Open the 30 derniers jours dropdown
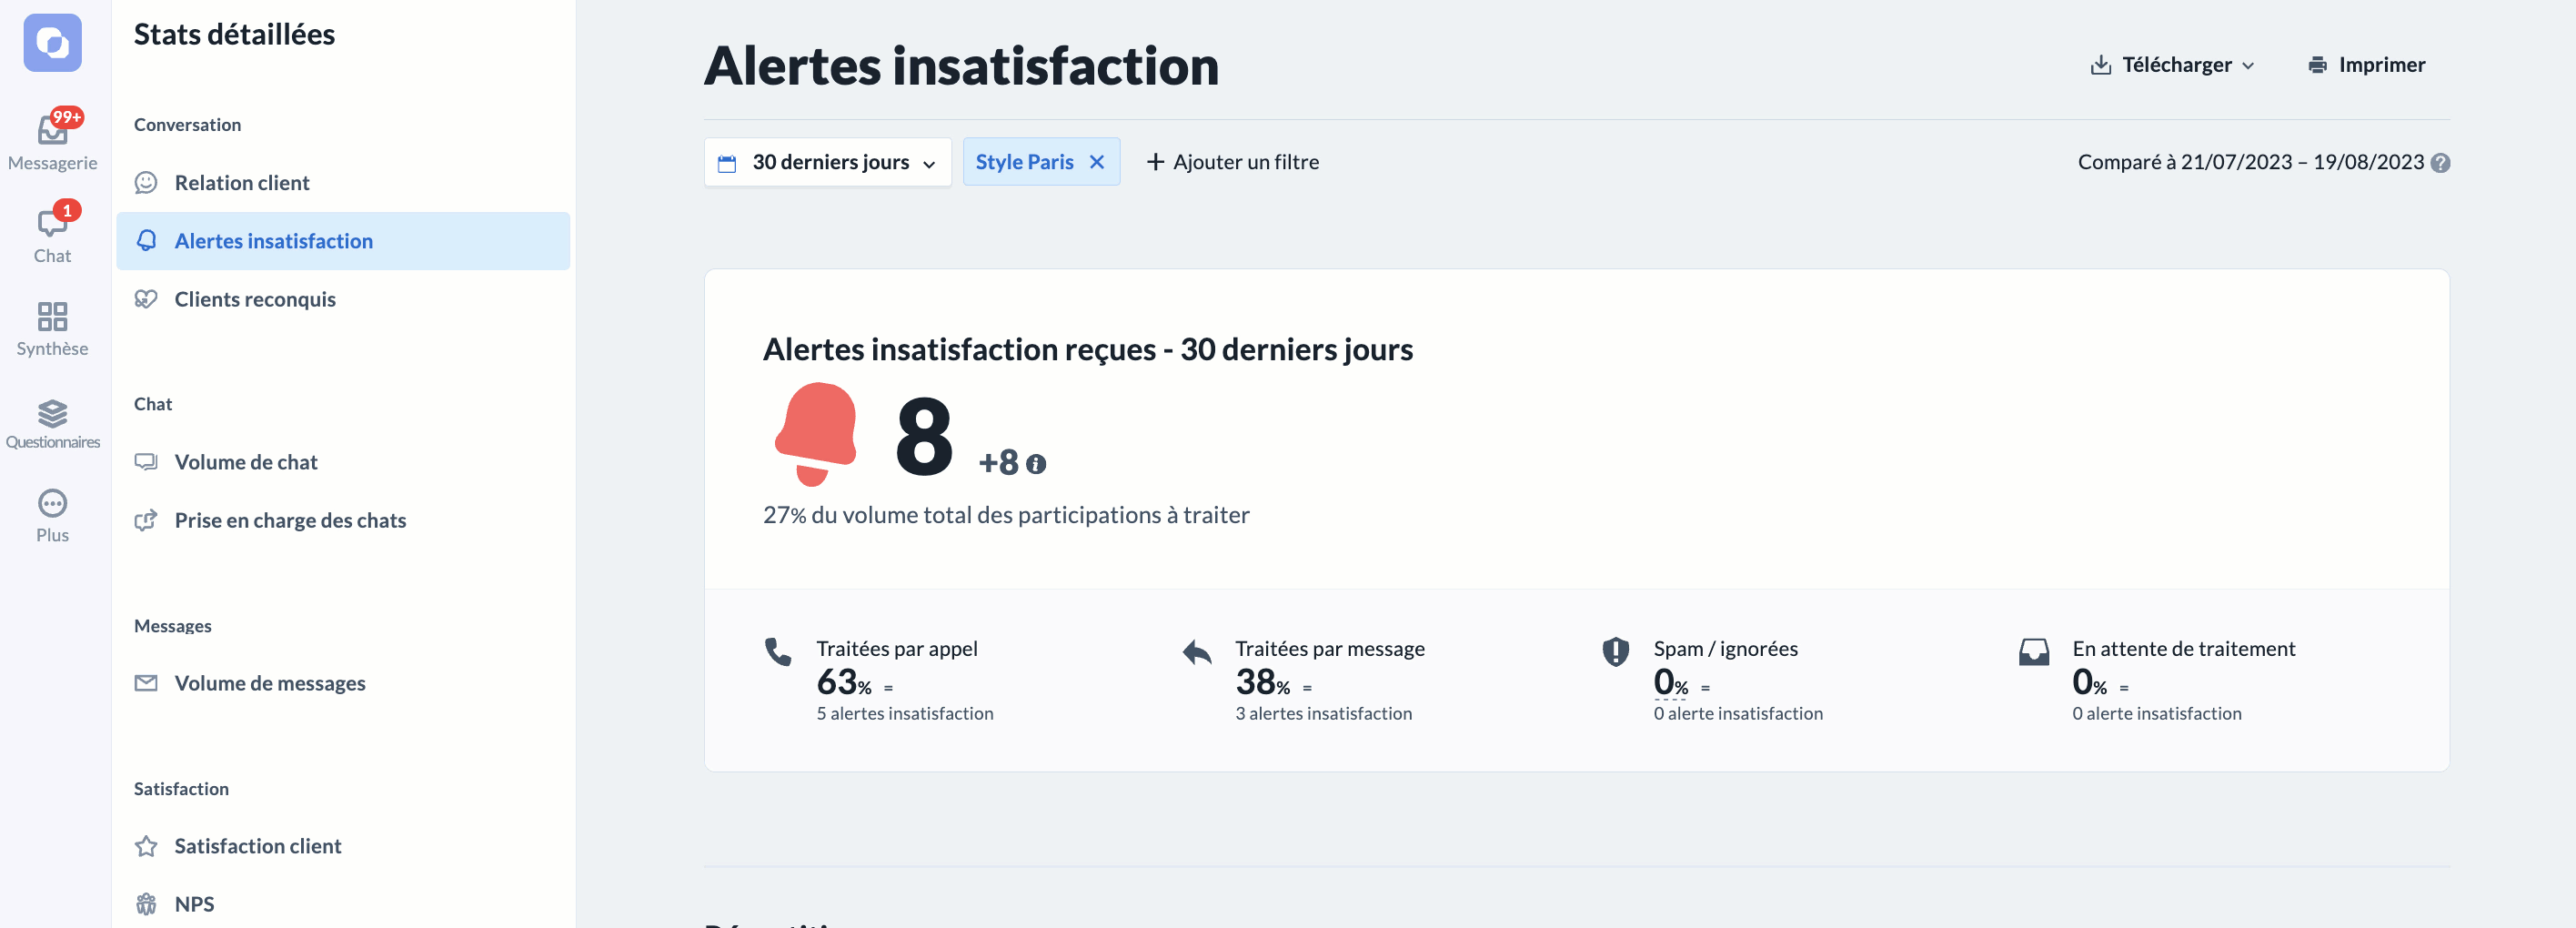 pos(827,162)
